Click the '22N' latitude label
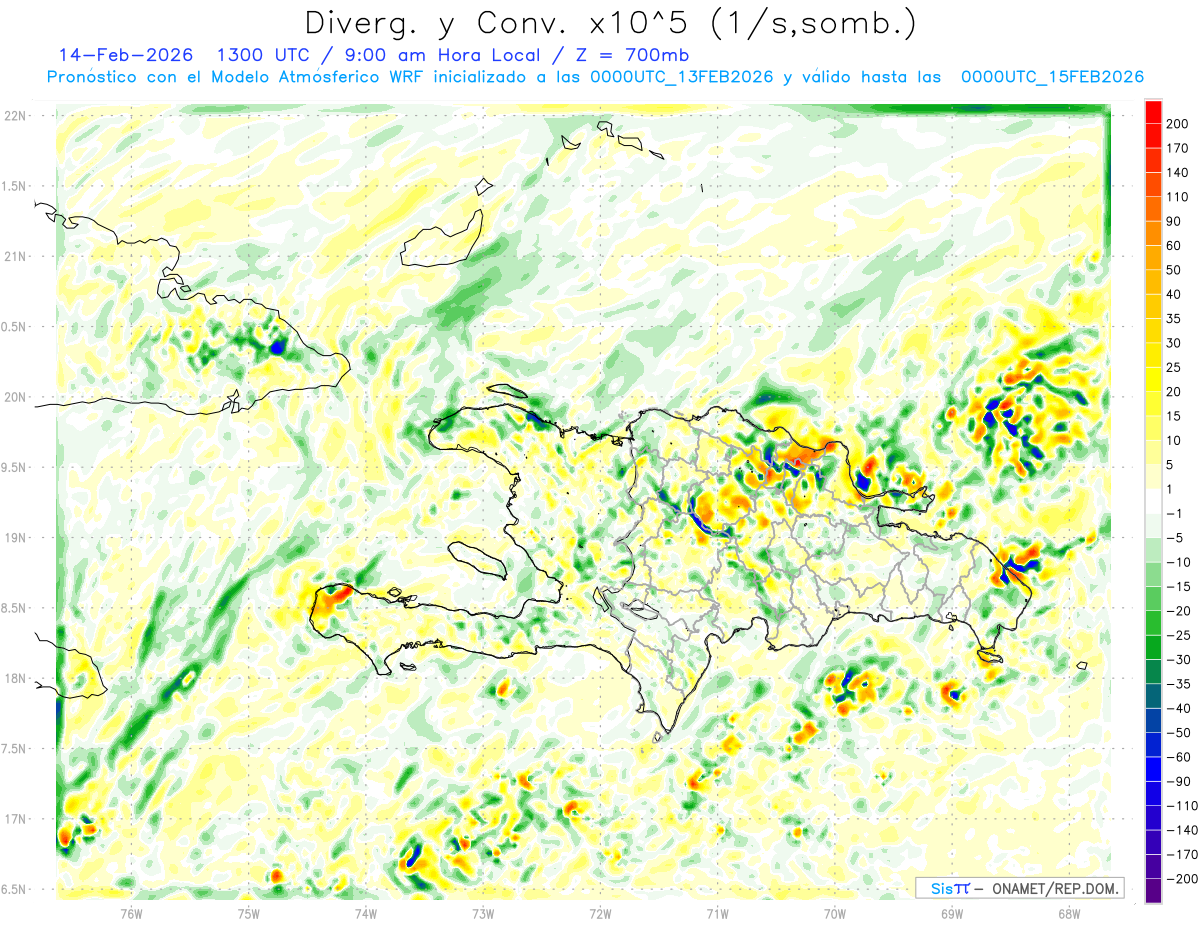Image resolution: width=1200 pixels, height=927 pixels. tap(14, 116)
